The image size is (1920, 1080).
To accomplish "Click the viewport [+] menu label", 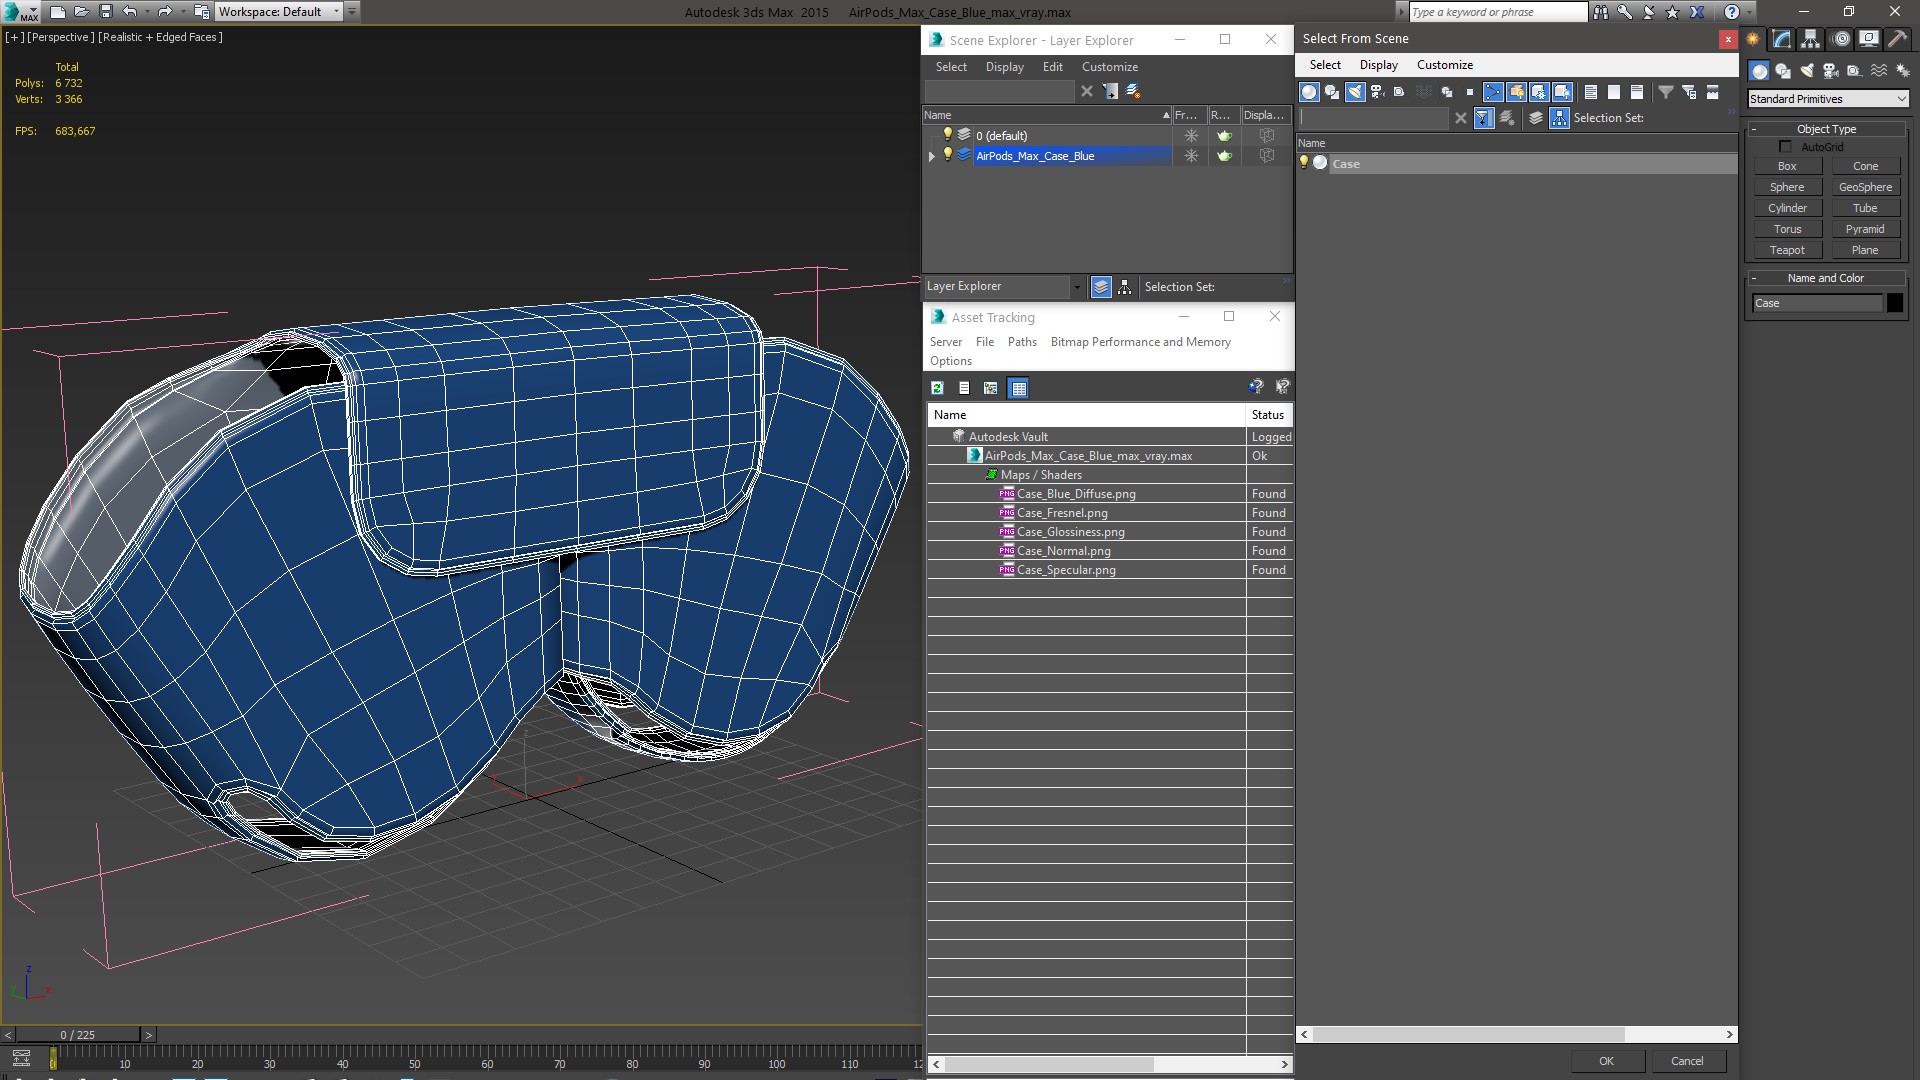I will click(x=15, y=37).
